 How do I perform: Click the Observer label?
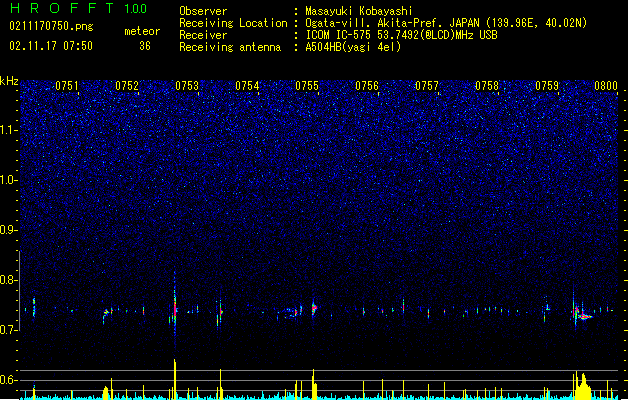coord(203,11)
